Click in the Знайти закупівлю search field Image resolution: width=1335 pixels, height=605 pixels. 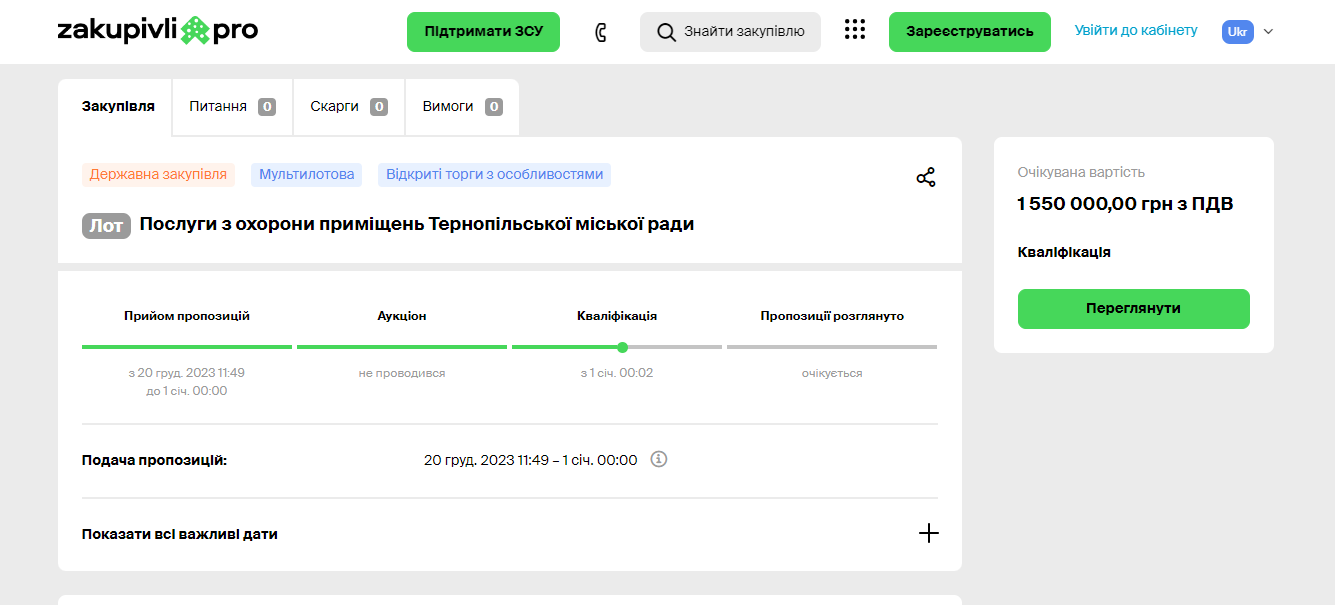pyautogui.click(x=730, y=32)
